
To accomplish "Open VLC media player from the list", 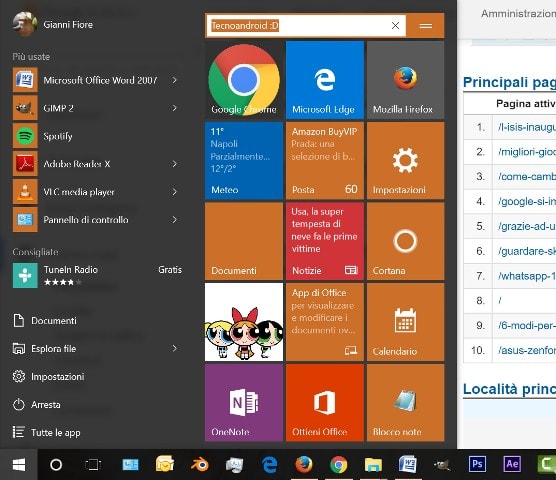I will 98,192.
